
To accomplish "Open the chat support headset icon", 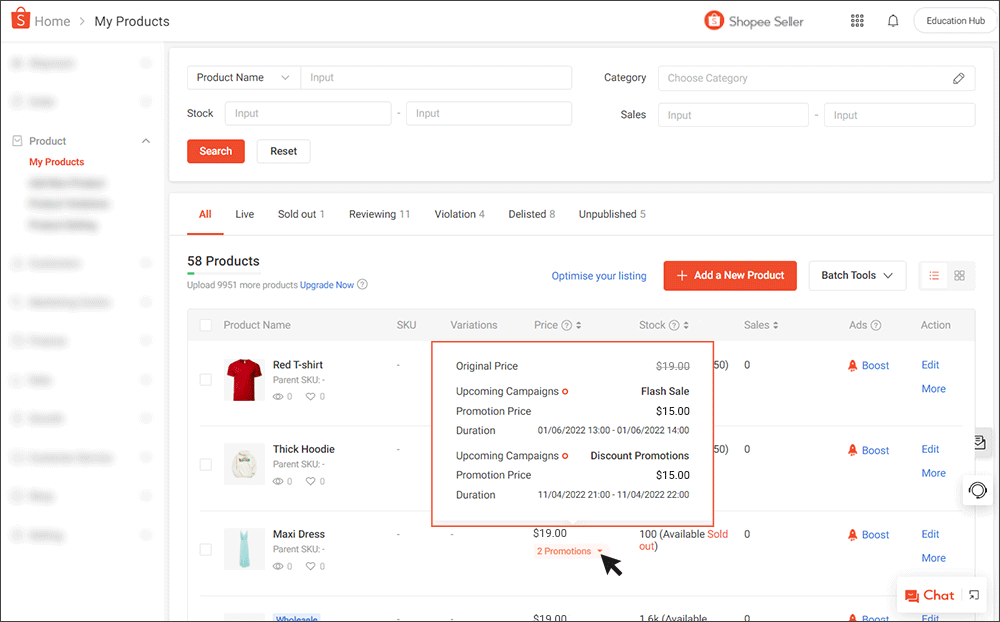I will click(978, 490).
